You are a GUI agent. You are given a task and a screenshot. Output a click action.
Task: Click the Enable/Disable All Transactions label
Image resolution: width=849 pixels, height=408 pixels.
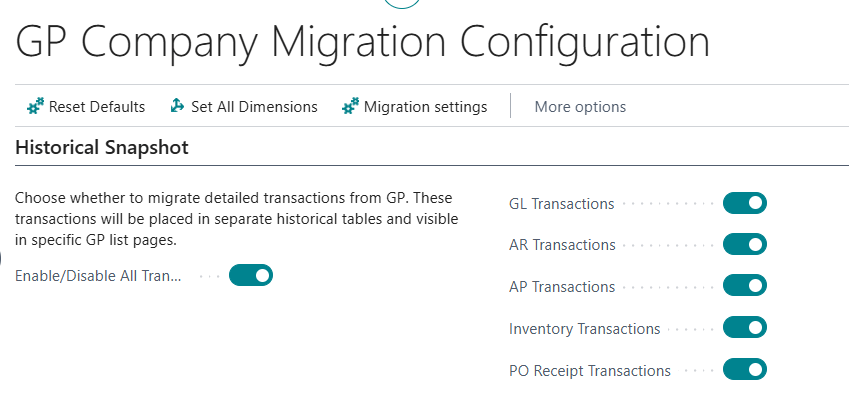(98, 276)
